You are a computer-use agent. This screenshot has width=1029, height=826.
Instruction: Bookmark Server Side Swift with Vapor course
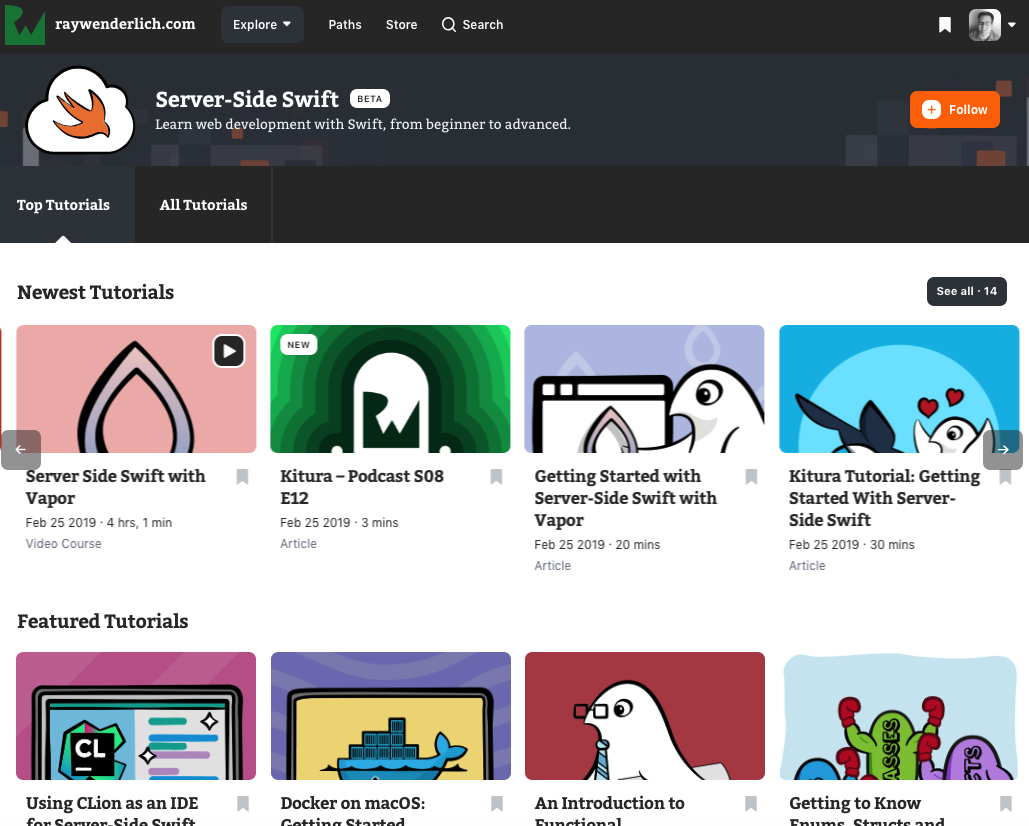coord(242,477)
